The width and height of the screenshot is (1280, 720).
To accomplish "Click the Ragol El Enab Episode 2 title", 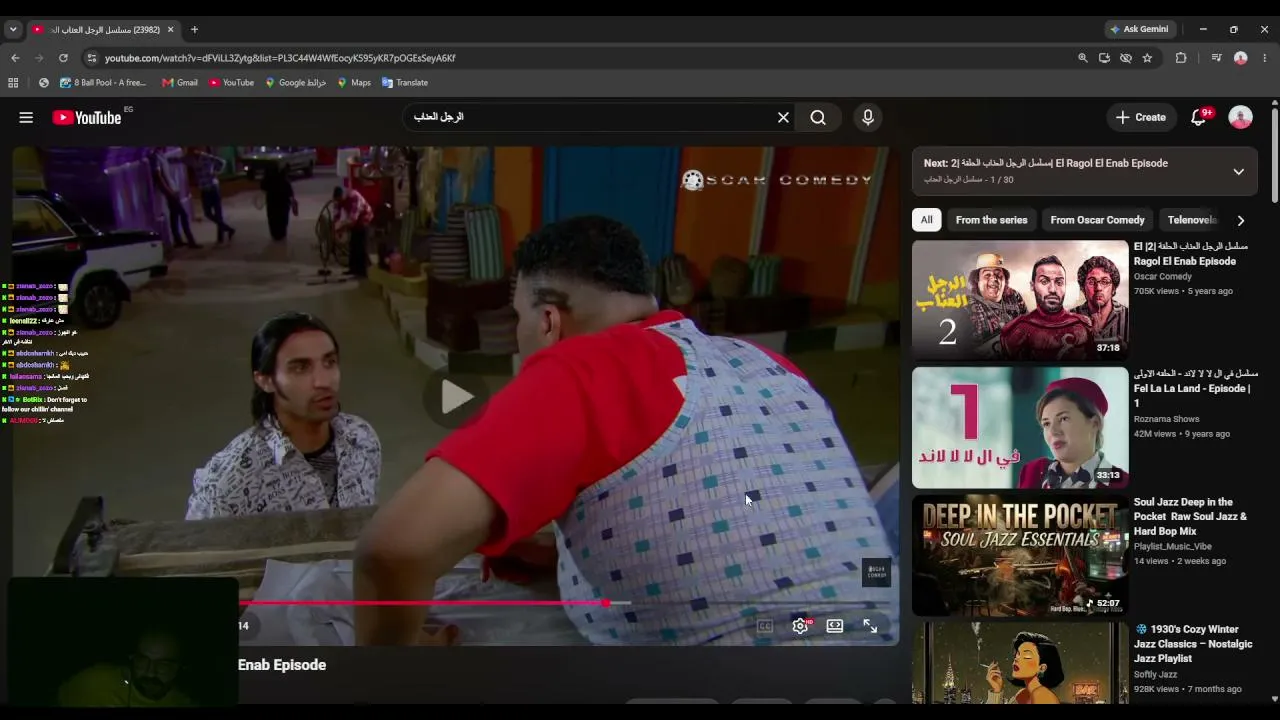I will click(x=1191, y=254).
